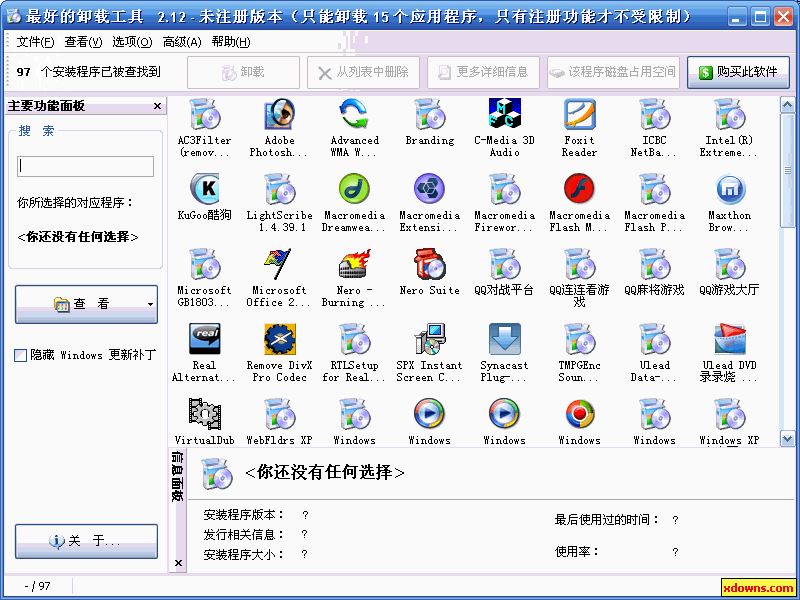
Task: Select the Foxit Reader icon
Action: pyautogui.click(x=580, y=115)
